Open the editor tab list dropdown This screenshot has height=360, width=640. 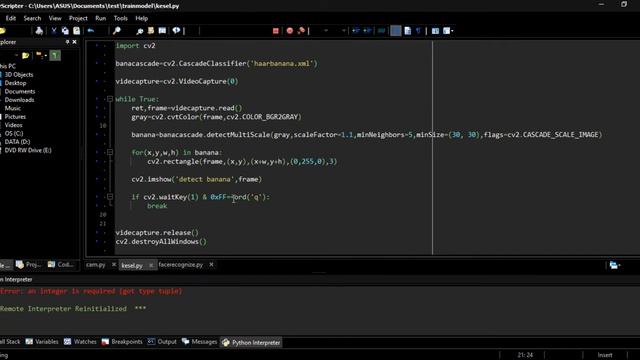[x=615, y=265]
